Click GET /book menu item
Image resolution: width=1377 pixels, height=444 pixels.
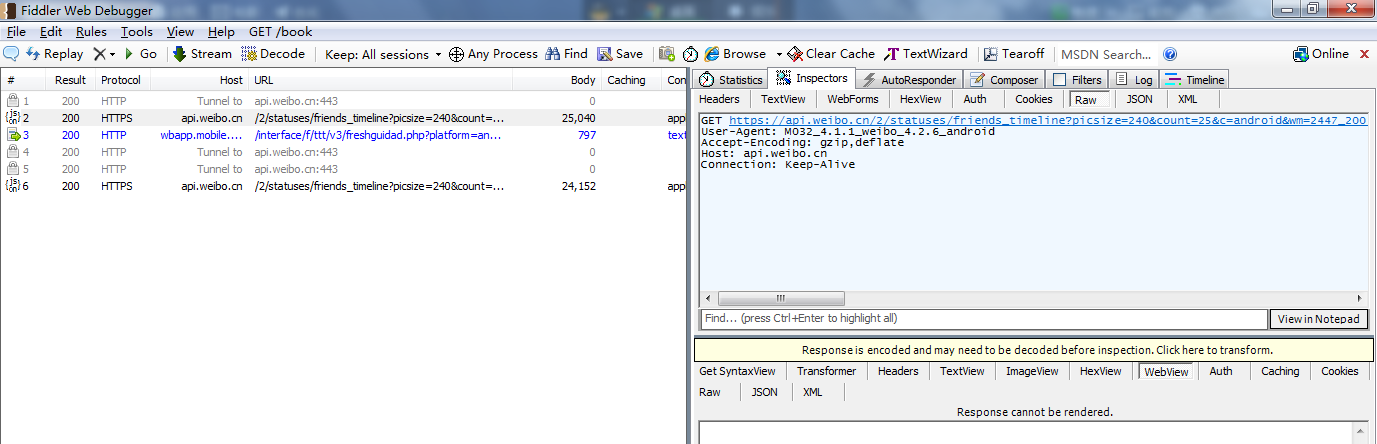pyautogui.click(x=280, y=32)
